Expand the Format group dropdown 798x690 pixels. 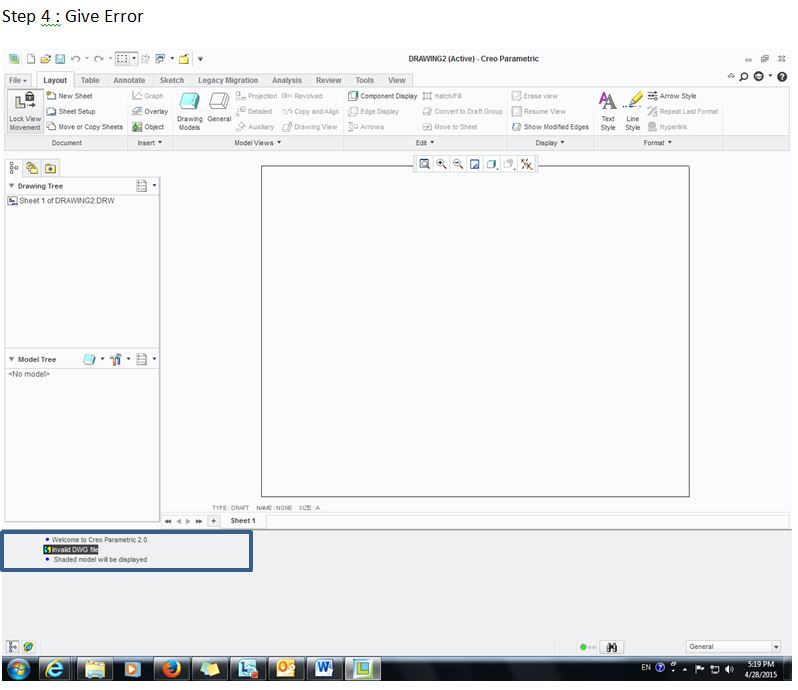(x=658, y=143)
